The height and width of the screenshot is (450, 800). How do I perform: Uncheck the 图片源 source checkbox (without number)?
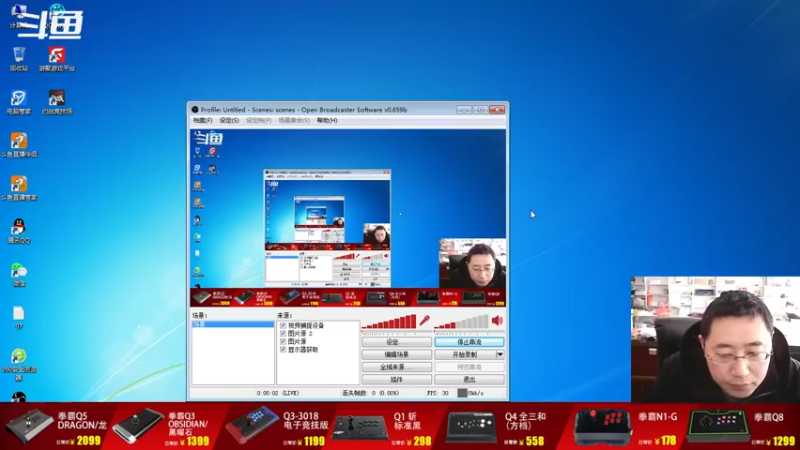tap(283, 342)
